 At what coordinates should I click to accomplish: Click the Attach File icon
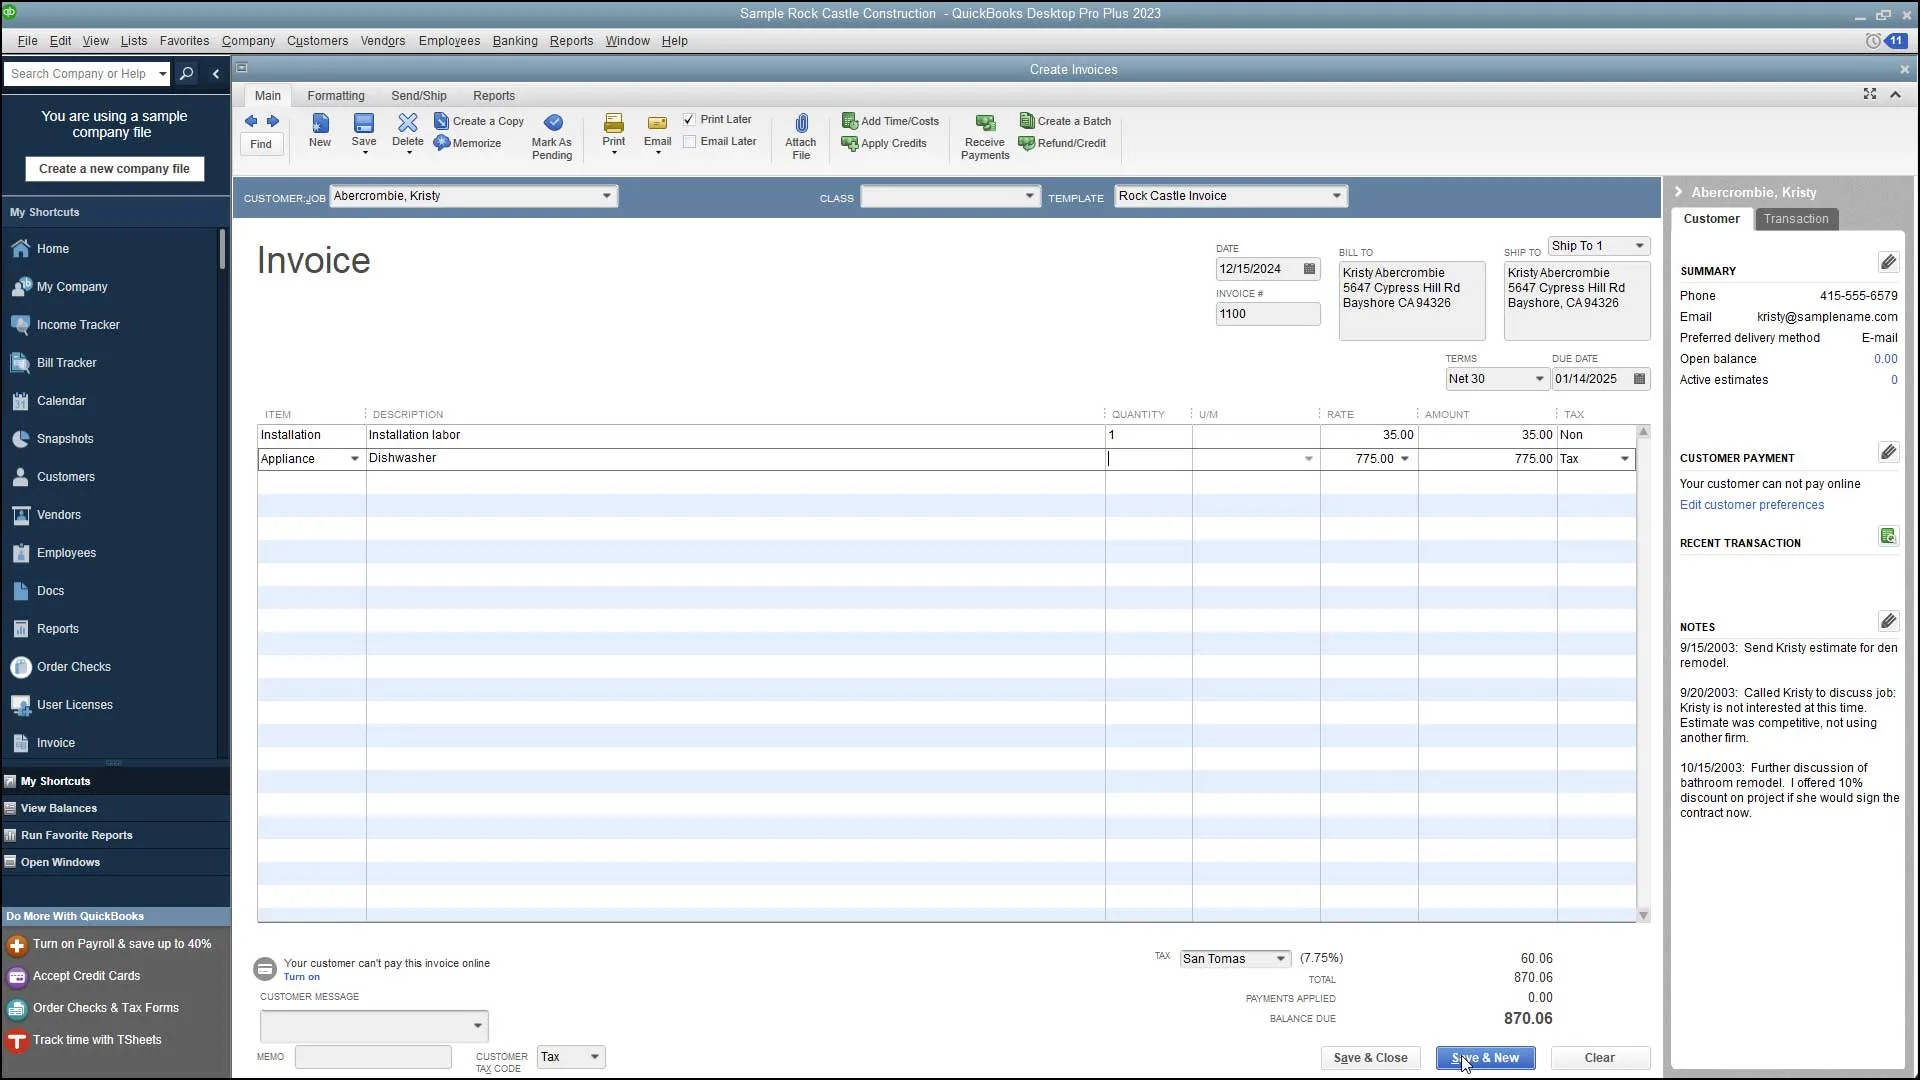[x=800, y=131]
